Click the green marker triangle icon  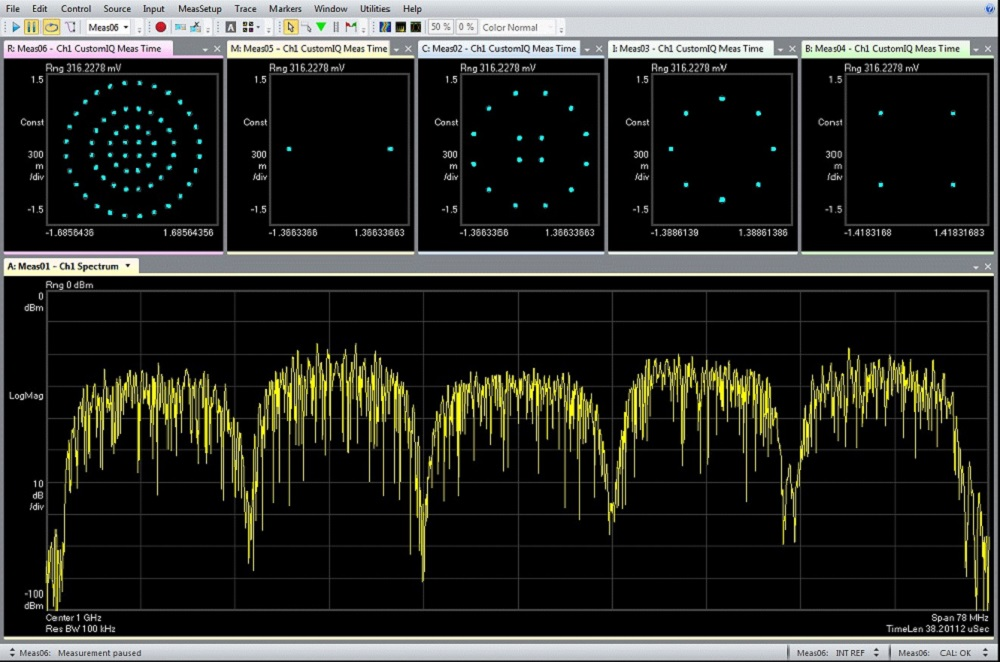pyautogui.click(x=321, y=27)
